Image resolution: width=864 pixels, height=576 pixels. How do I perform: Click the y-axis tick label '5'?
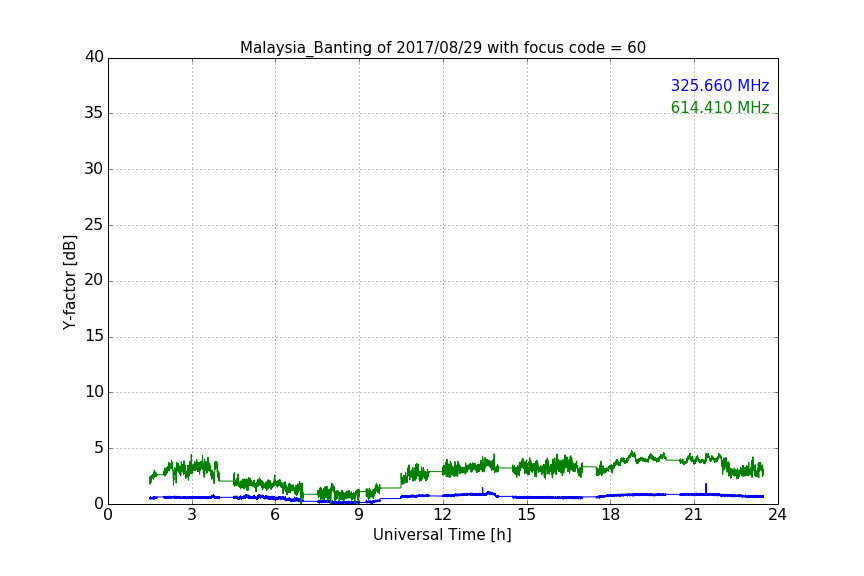coord(99,448)
